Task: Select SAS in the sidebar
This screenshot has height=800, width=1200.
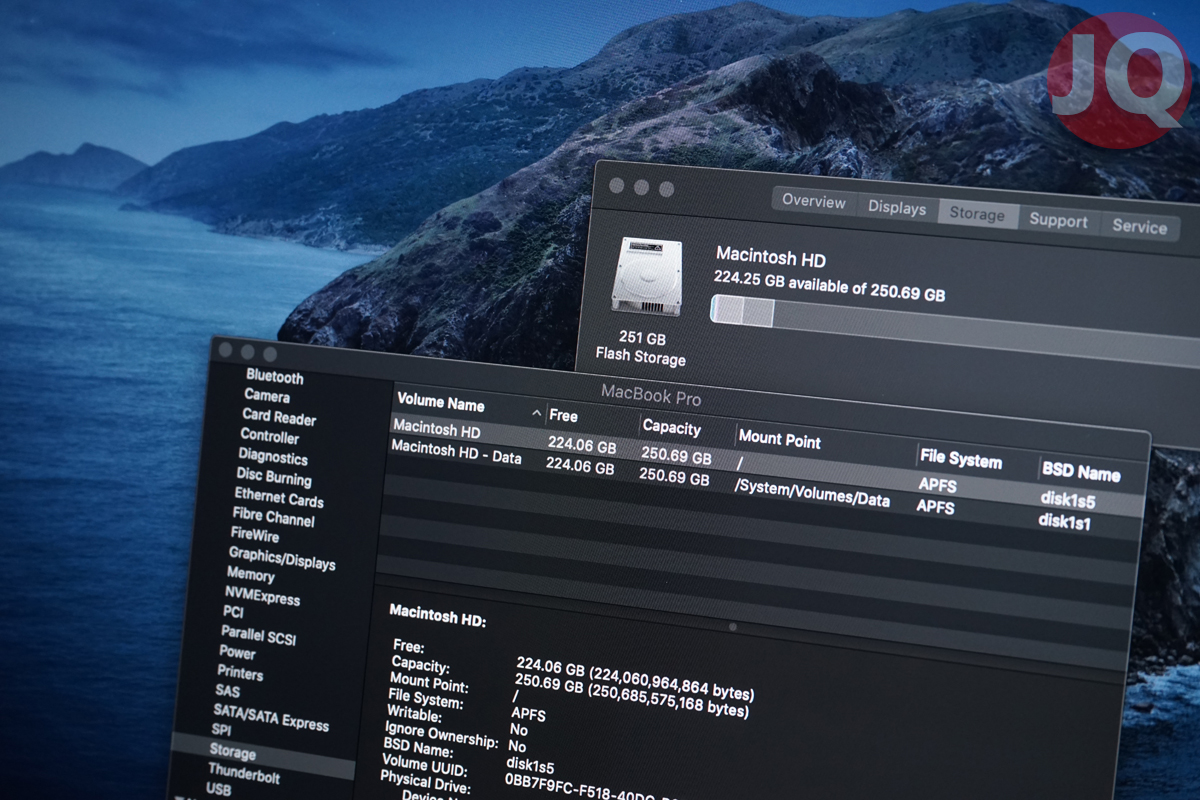Action: coord(227,690)
